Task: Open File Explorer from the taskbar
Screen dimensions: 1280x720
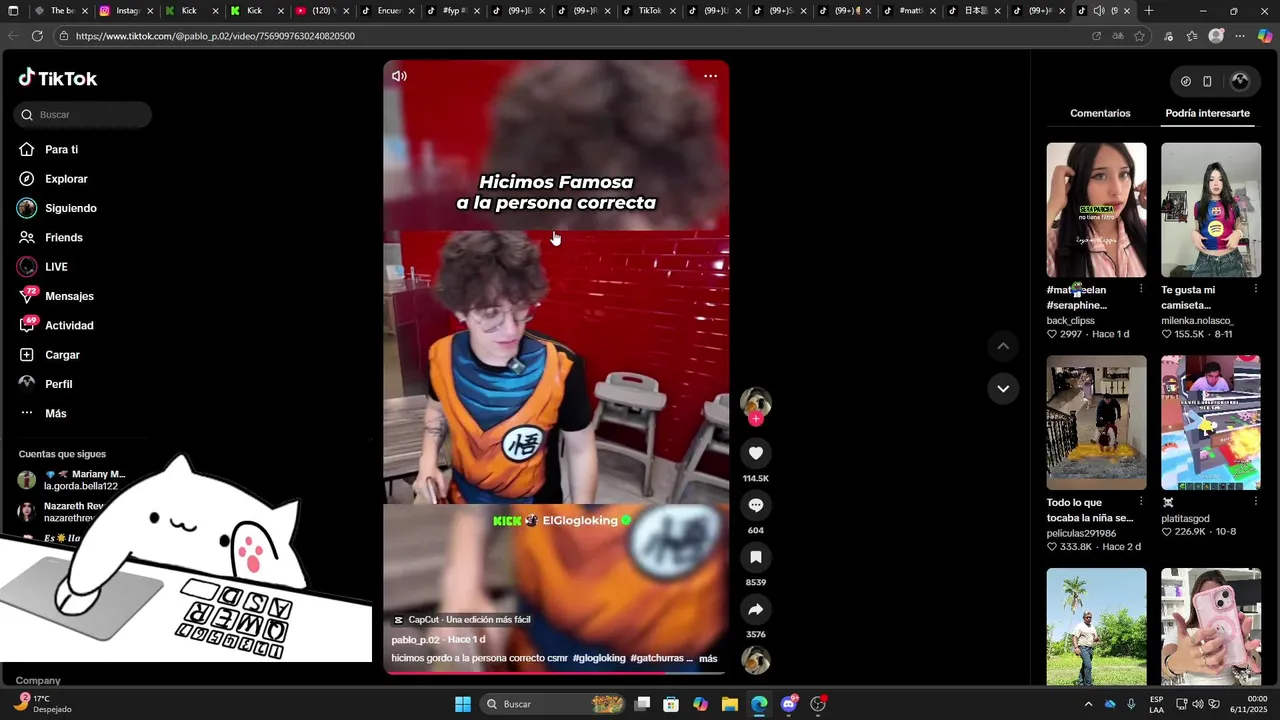Action: (x=729, y=704)
